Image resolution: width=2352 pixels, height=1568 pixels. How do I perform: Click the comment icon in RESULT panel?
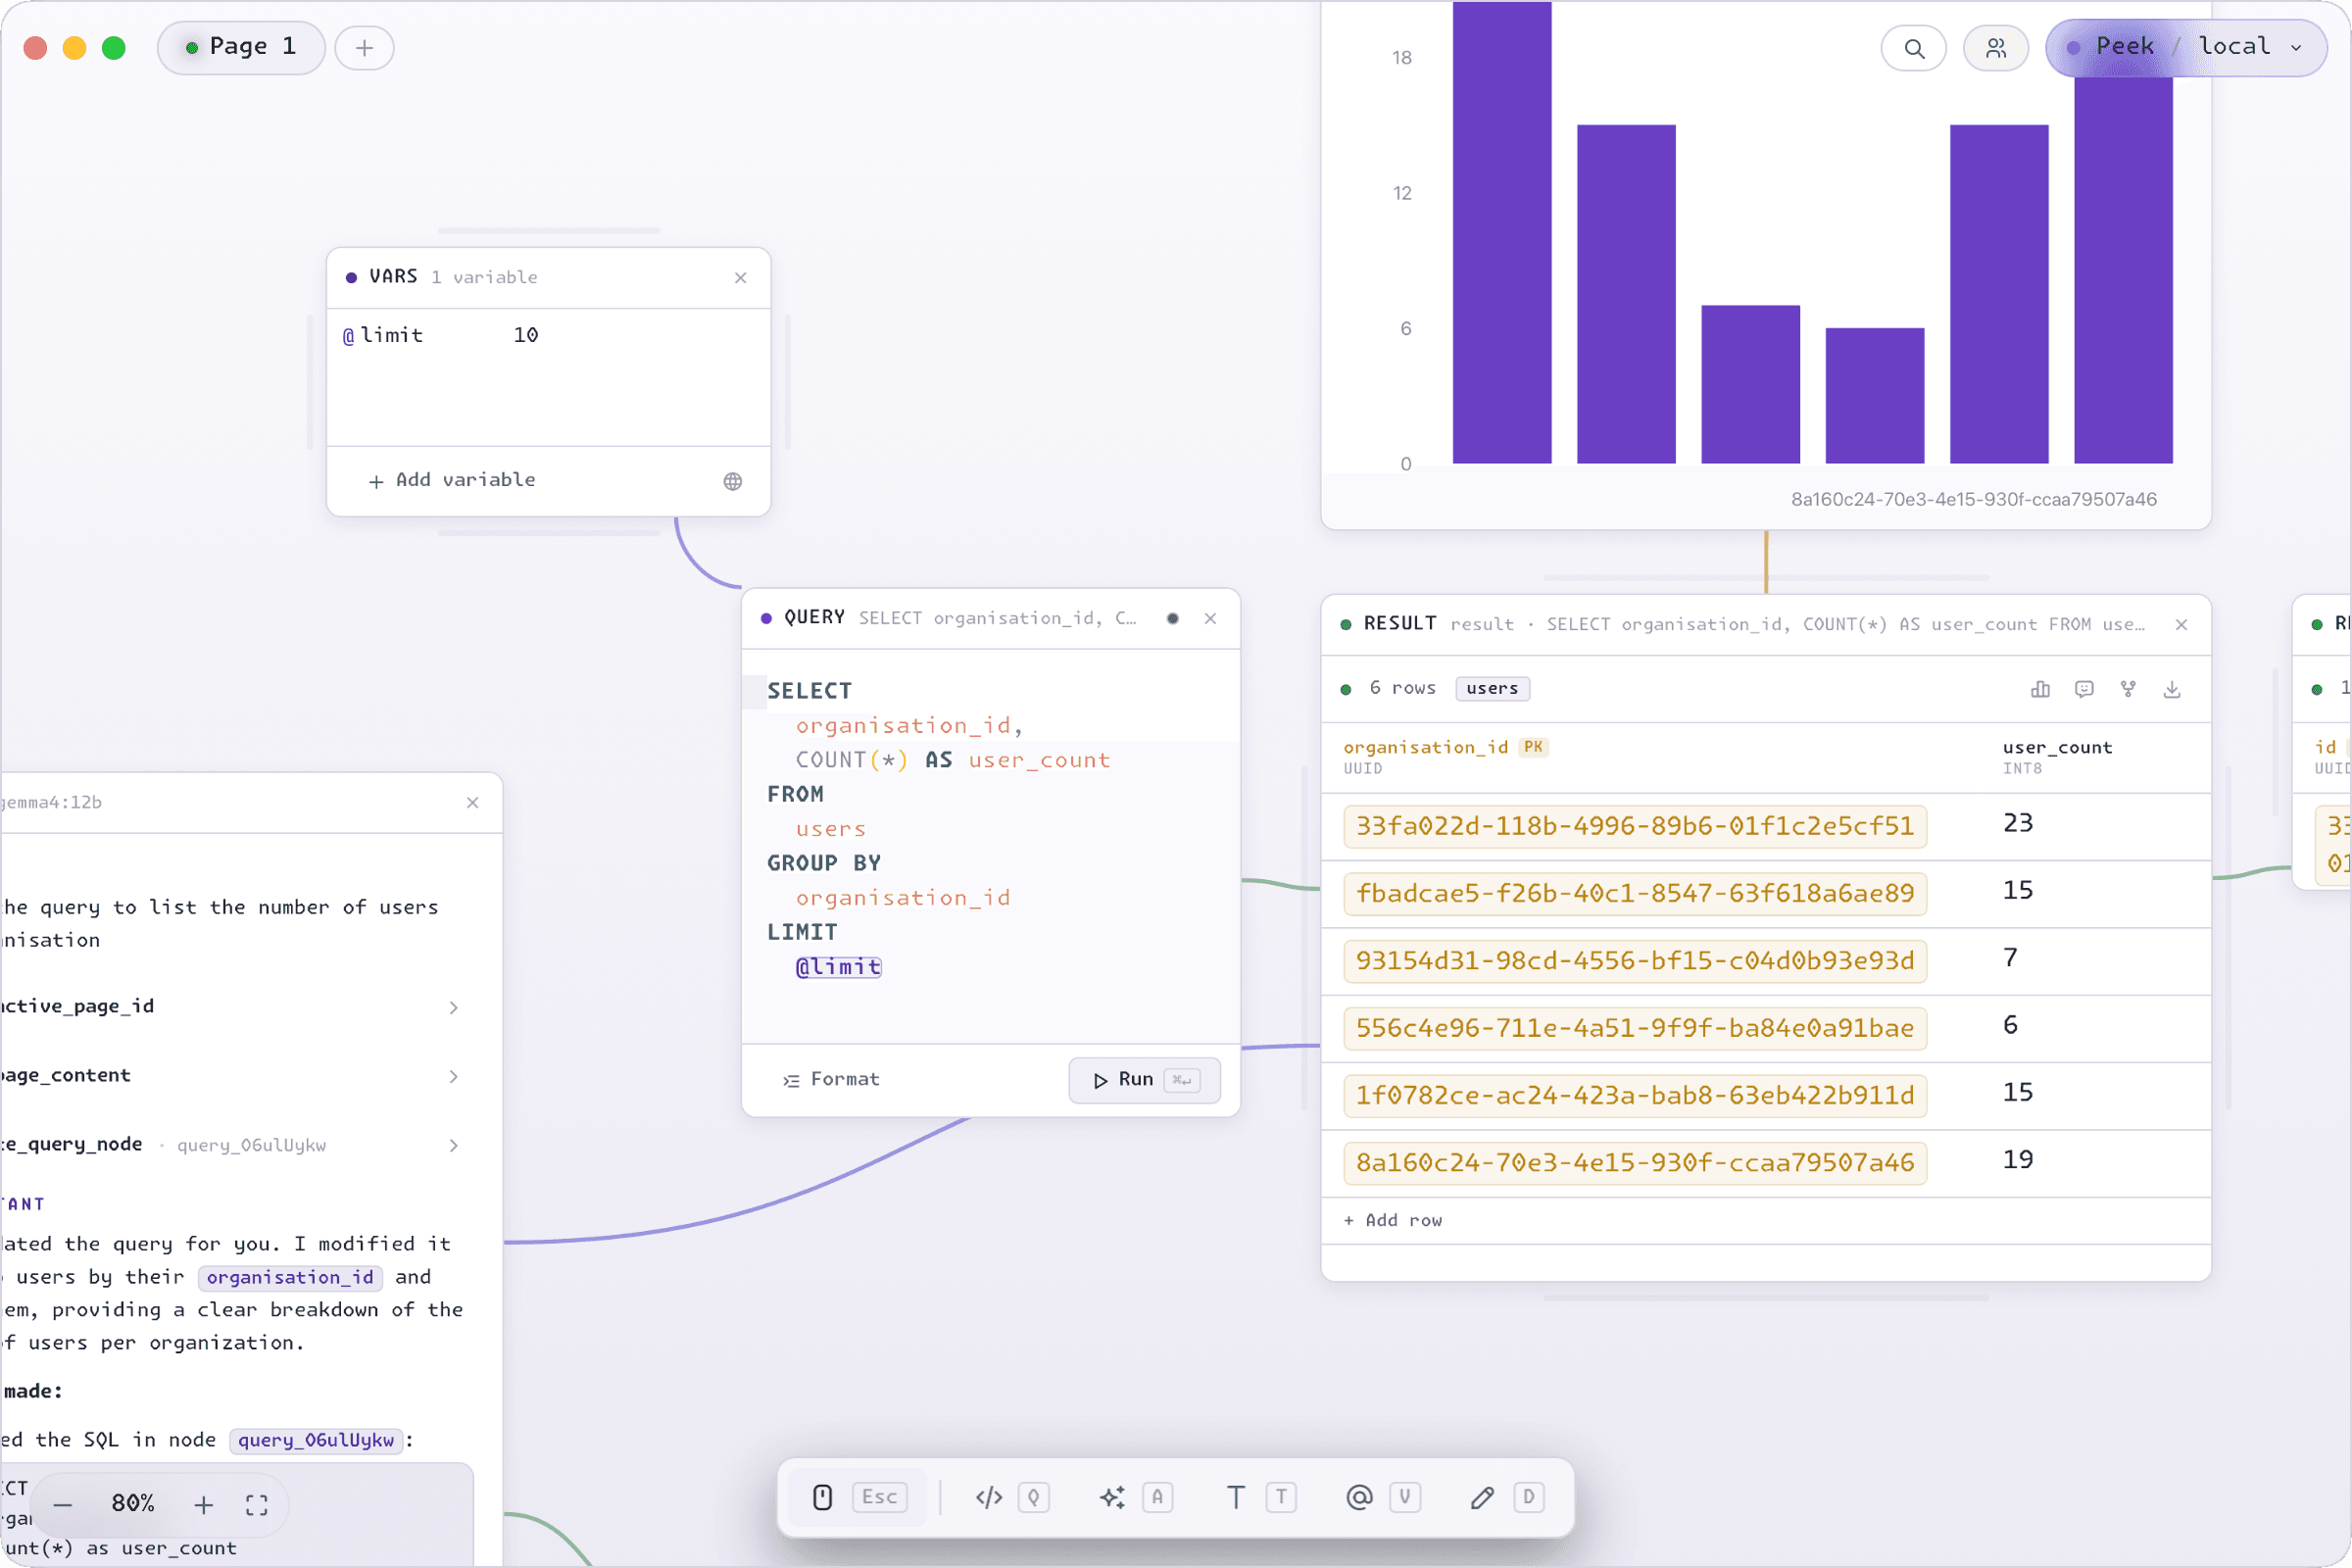coord(2084,689)
